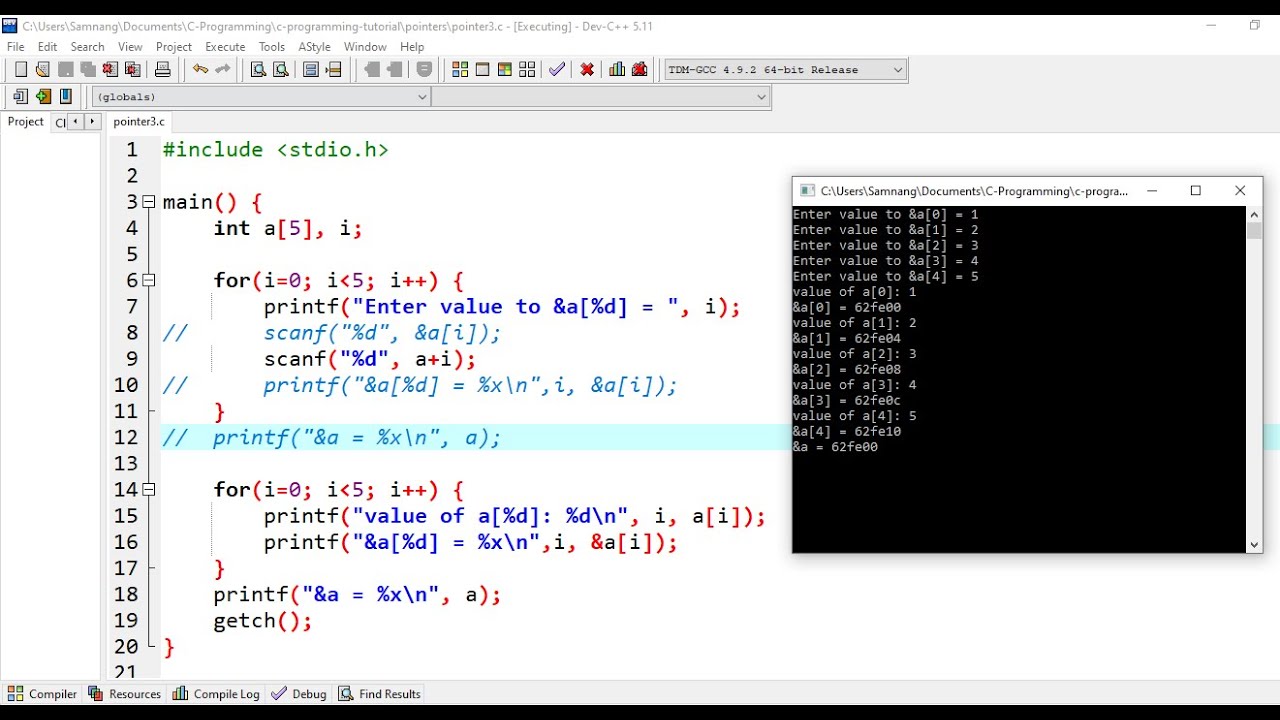
Task: Click the console scrollbar up arrow
Action: coord(1254,214)
